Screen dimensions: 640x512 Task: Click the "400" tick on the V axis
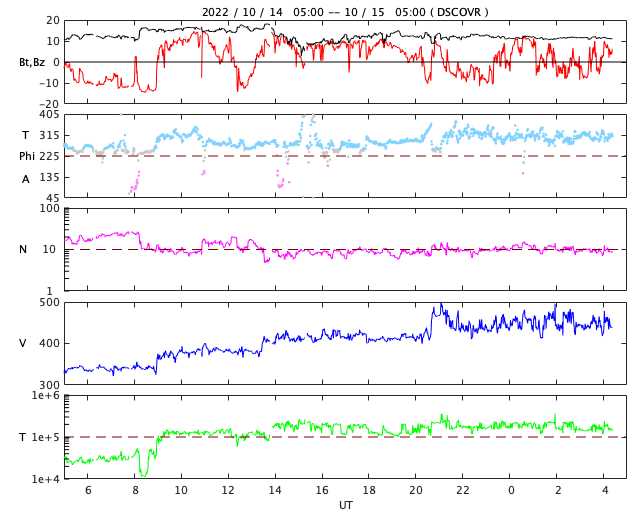49,343
